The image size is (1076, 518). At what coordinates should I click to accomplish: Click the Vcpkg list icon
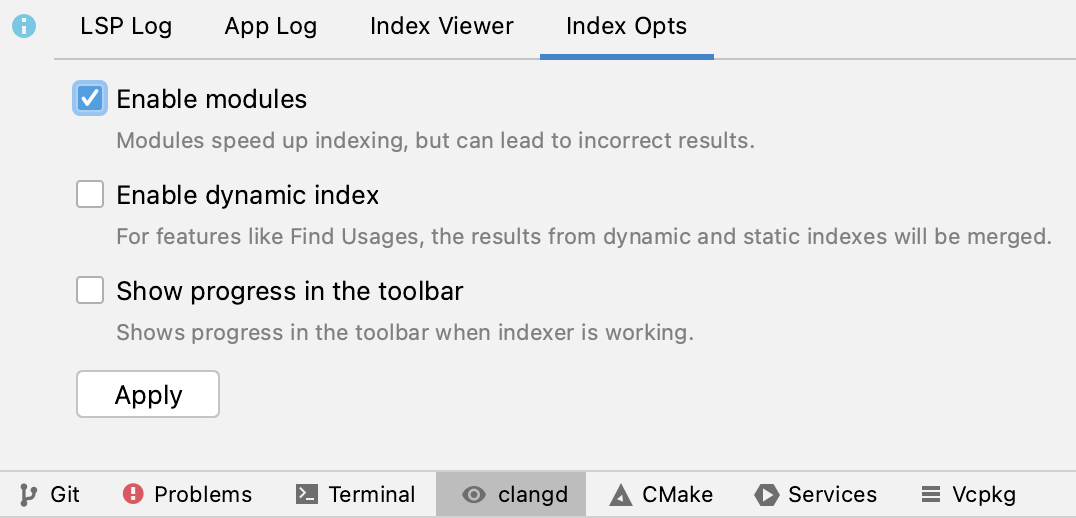pyautogui.click(x=931, y=495)
